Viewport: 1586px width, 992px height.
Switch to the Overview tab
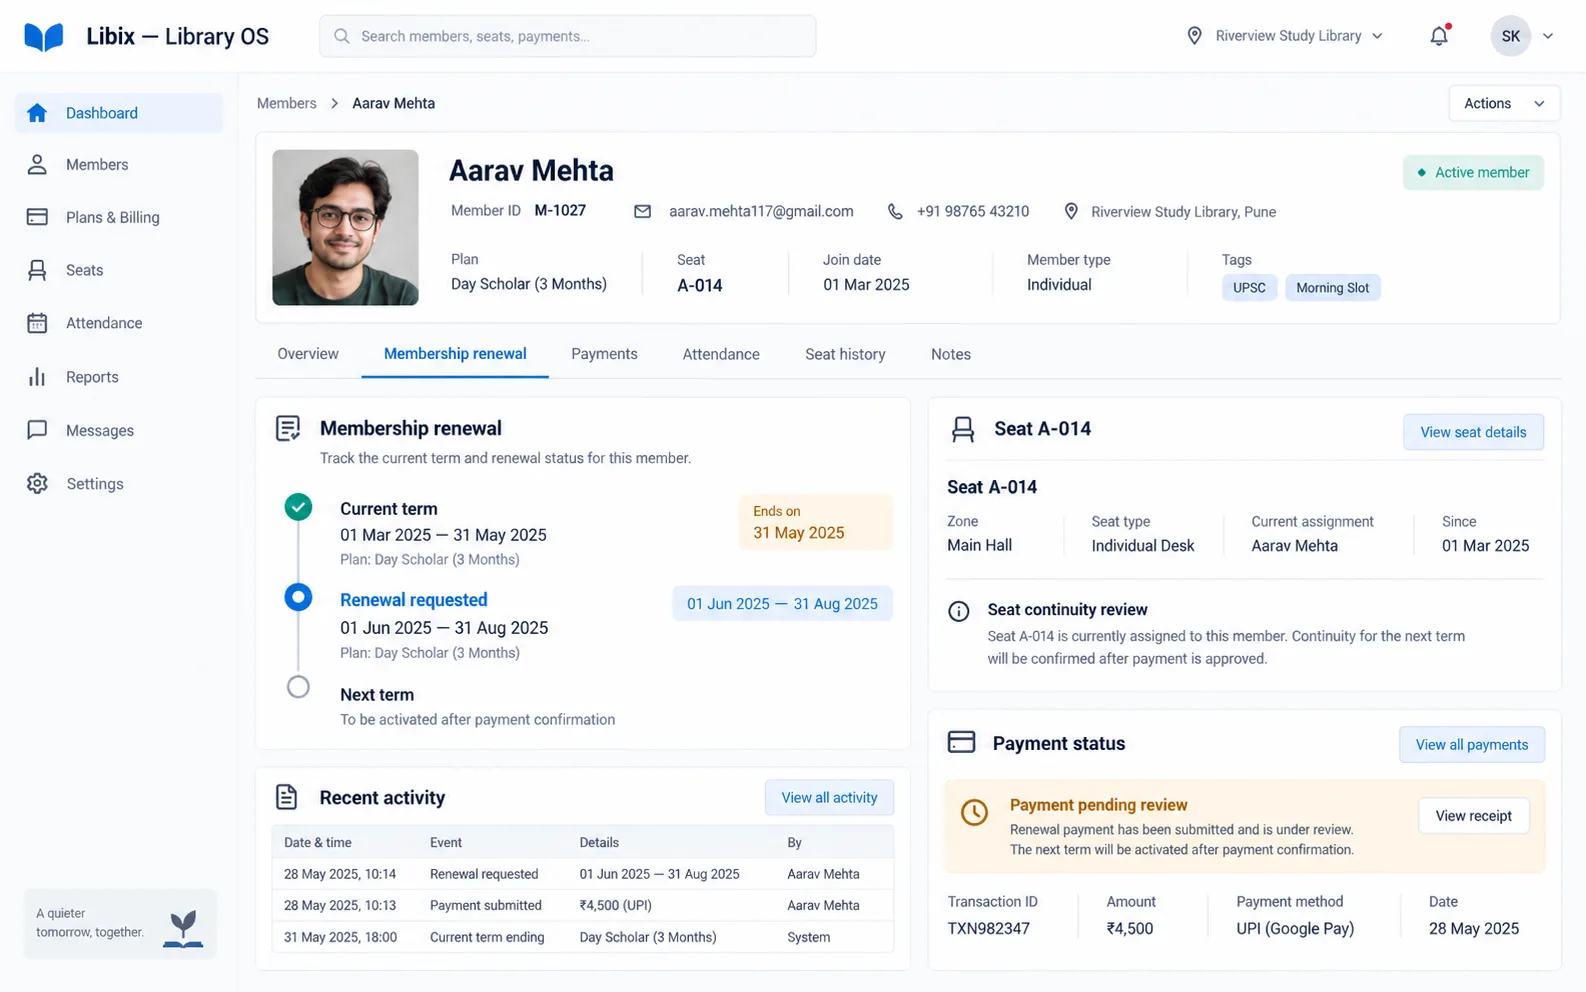[x=308, y=354]
